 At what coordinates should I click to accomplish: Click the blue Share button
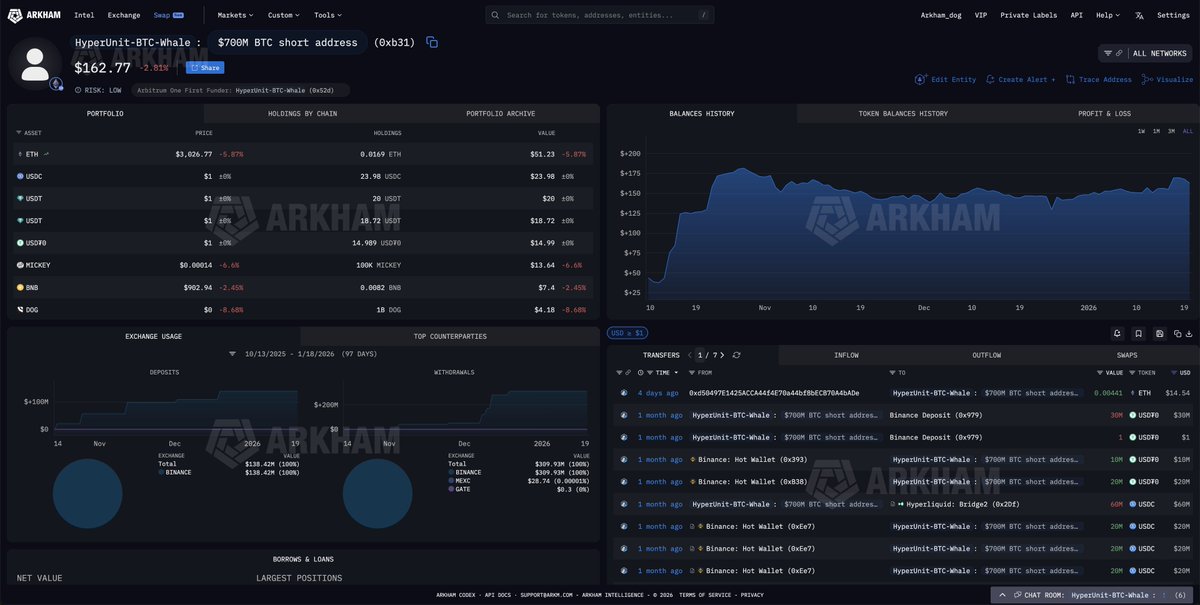205,68
